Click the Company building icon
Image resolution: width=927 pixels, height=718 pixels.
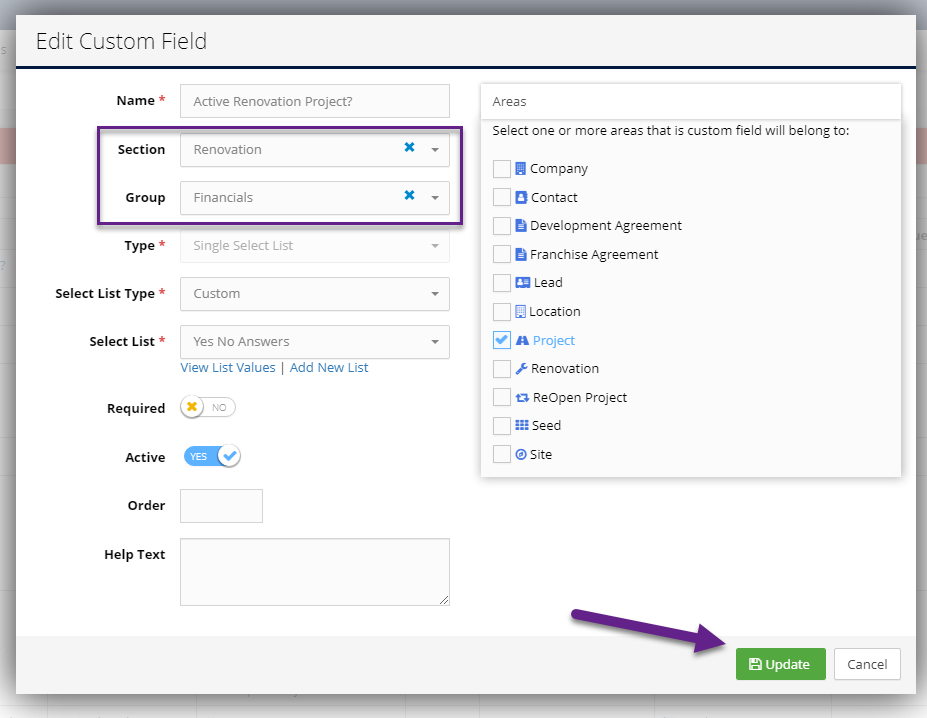(x=520, y=169)
